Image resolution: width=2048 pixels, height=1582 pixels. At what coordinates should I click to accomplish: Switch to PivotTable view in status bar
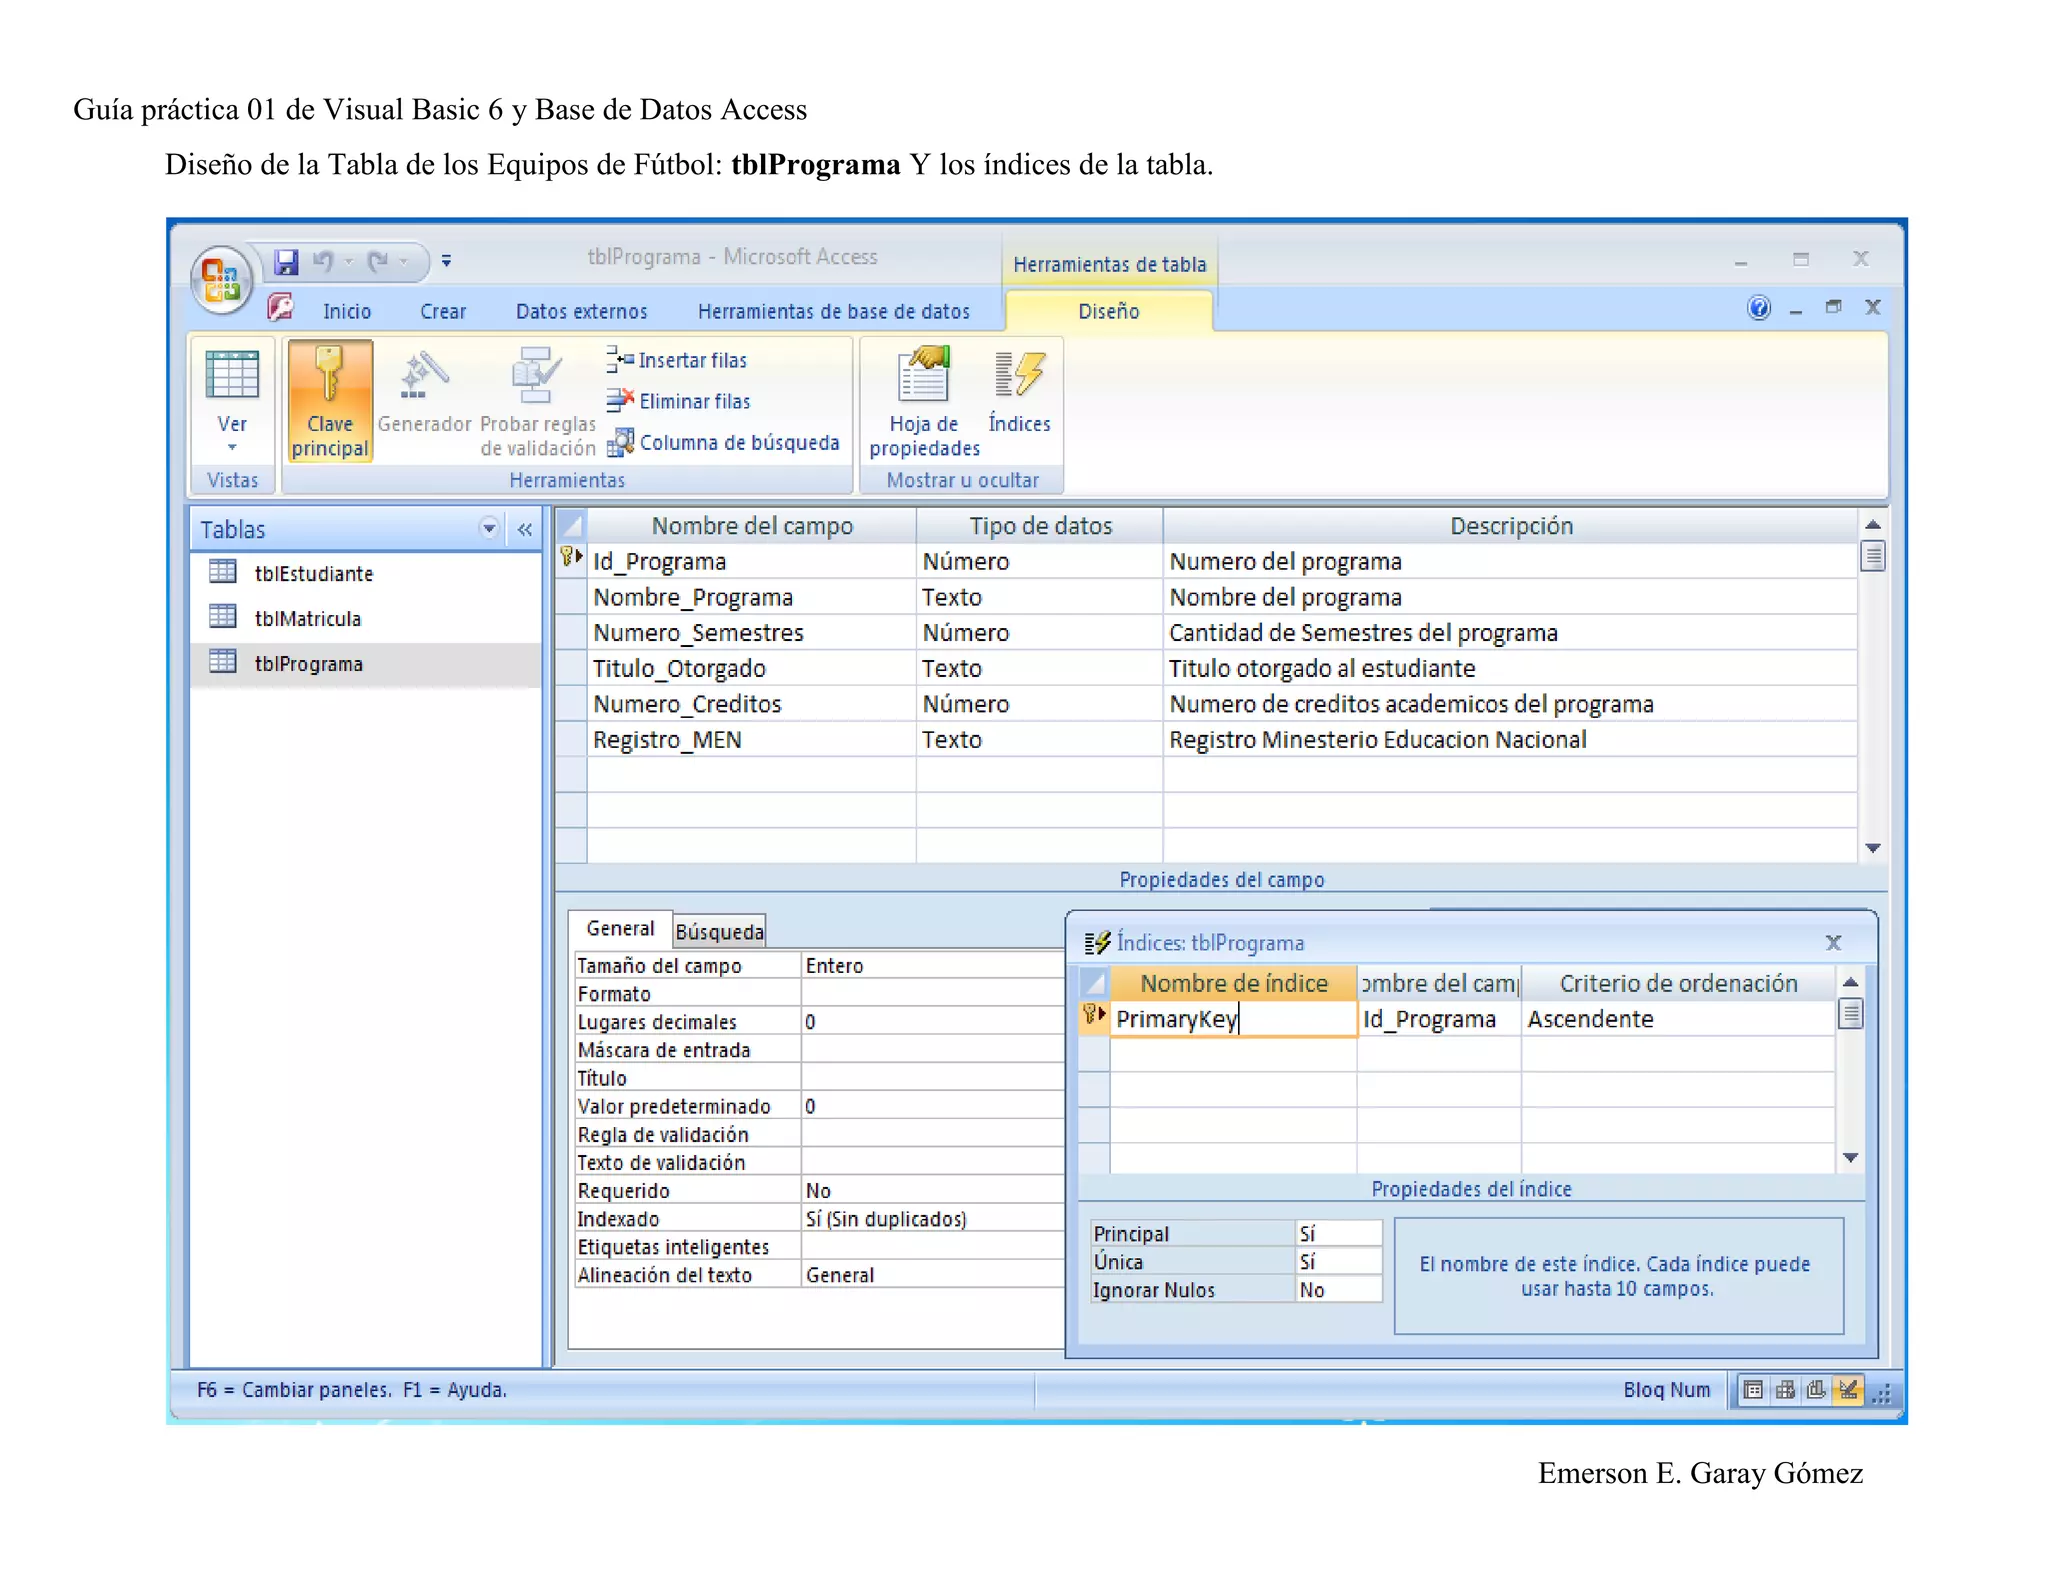coord(1785,1390)
